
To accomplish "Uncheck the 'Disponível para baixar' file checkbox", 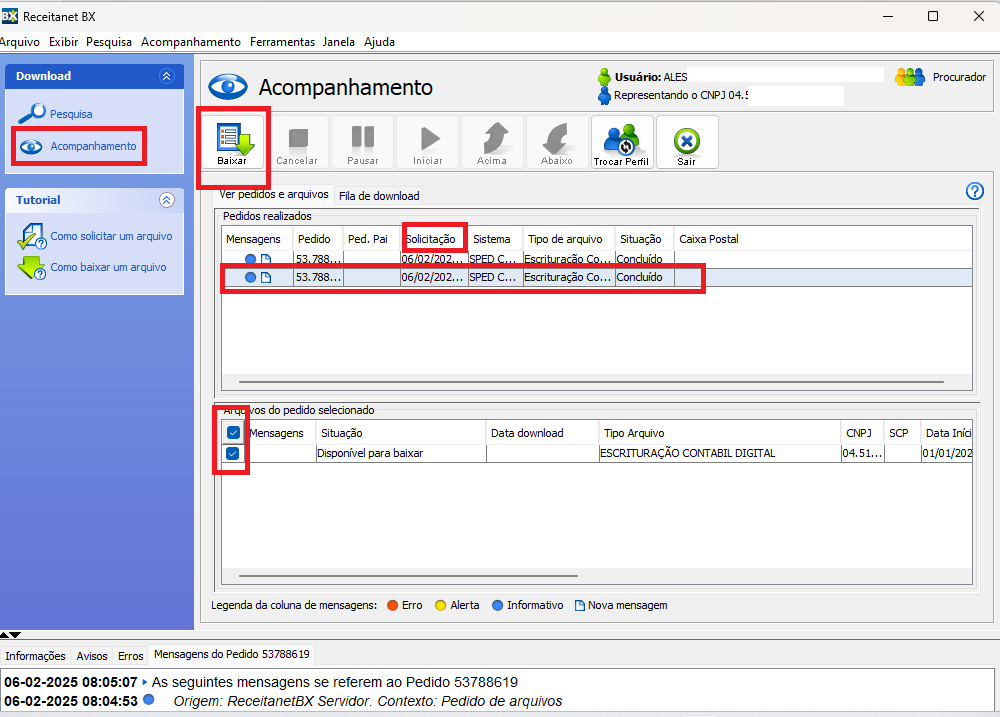I will point(233,454).
